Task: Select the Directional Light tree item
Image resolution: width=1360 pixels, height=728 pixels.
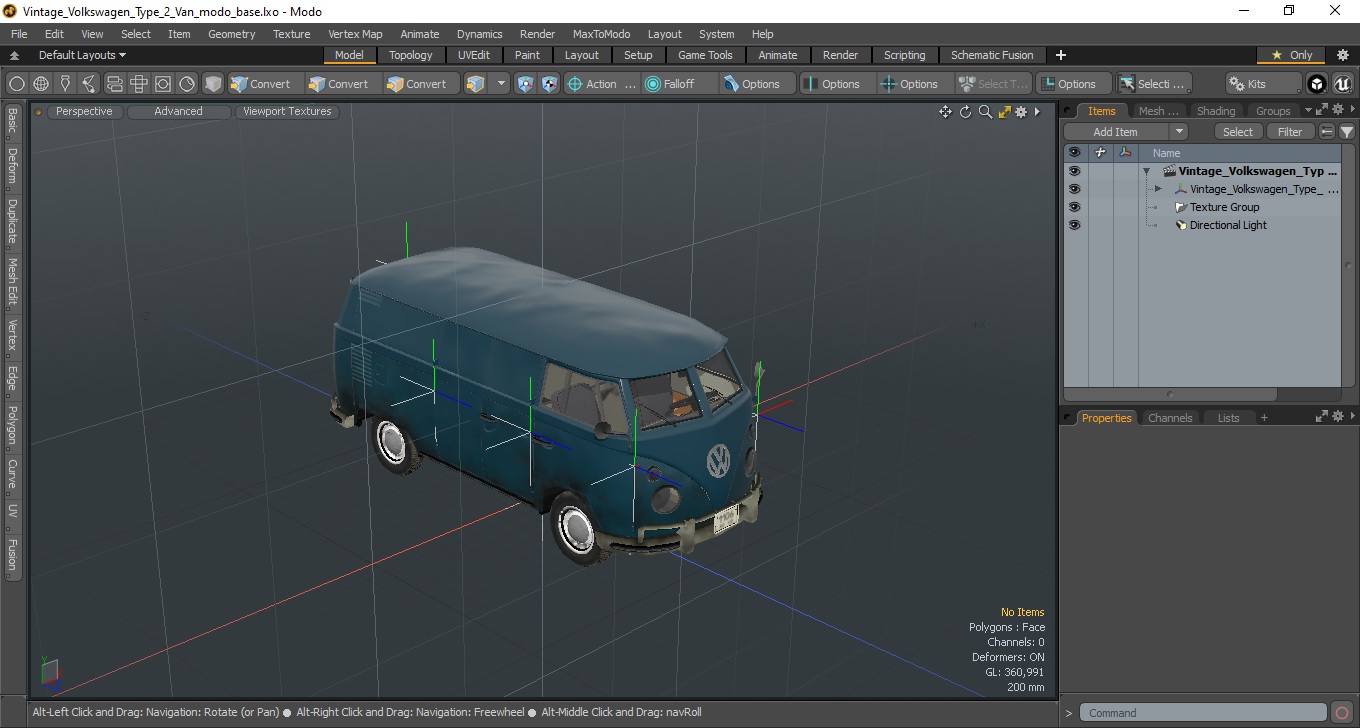Action: point(1228,225)
